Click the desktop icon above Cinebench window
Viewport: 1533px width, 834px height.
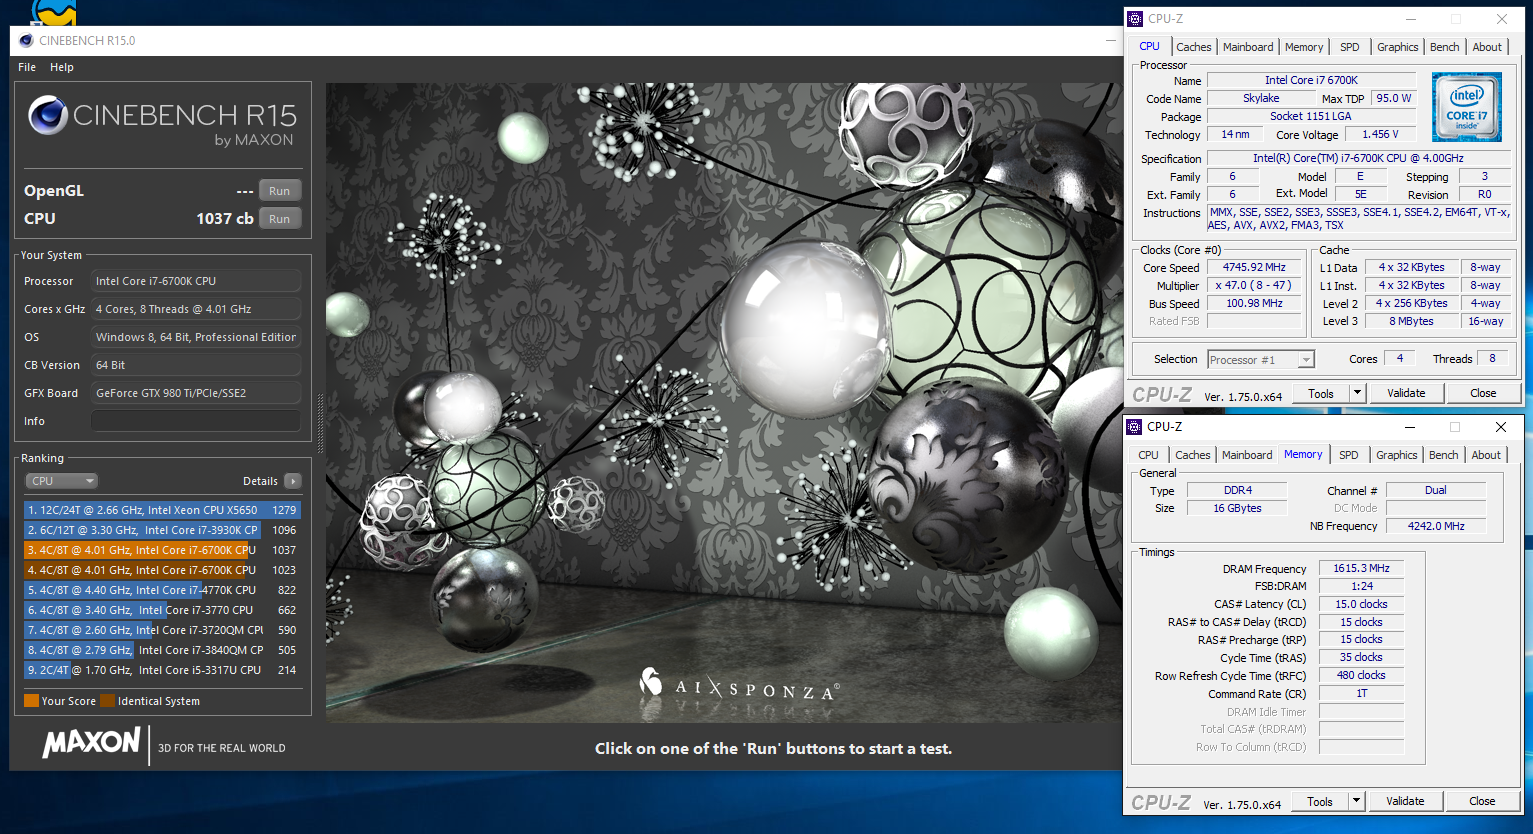click(x=54, y=13)
